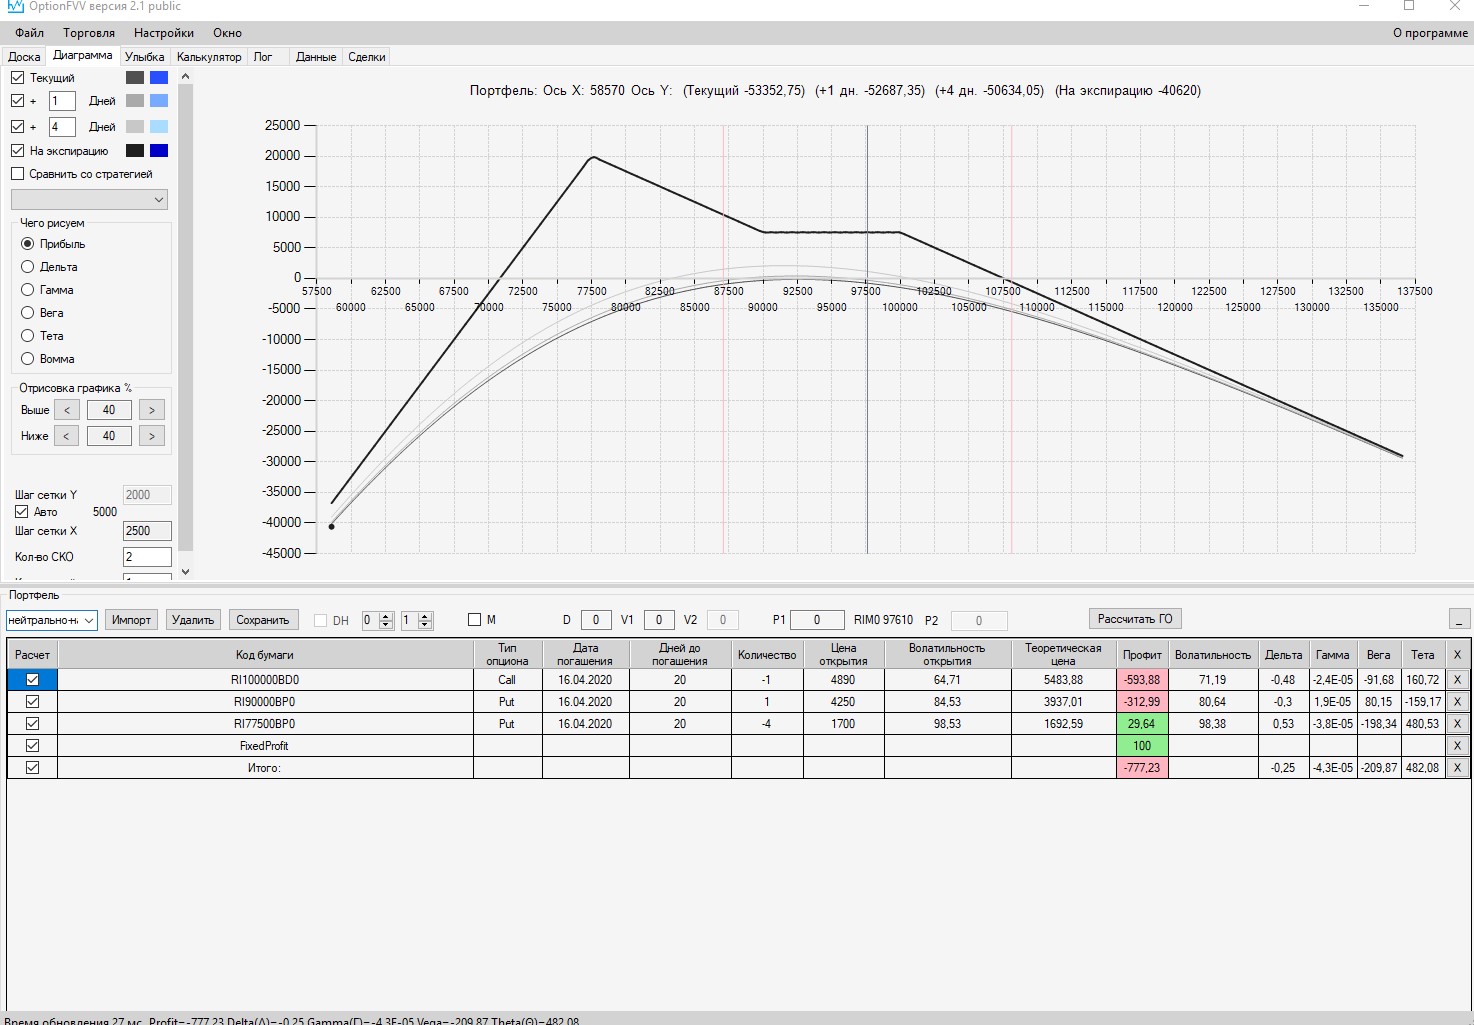Click the Шаг сетки X input field
This screenshot has width=1474, height=1025.
(x=147, y=531)
